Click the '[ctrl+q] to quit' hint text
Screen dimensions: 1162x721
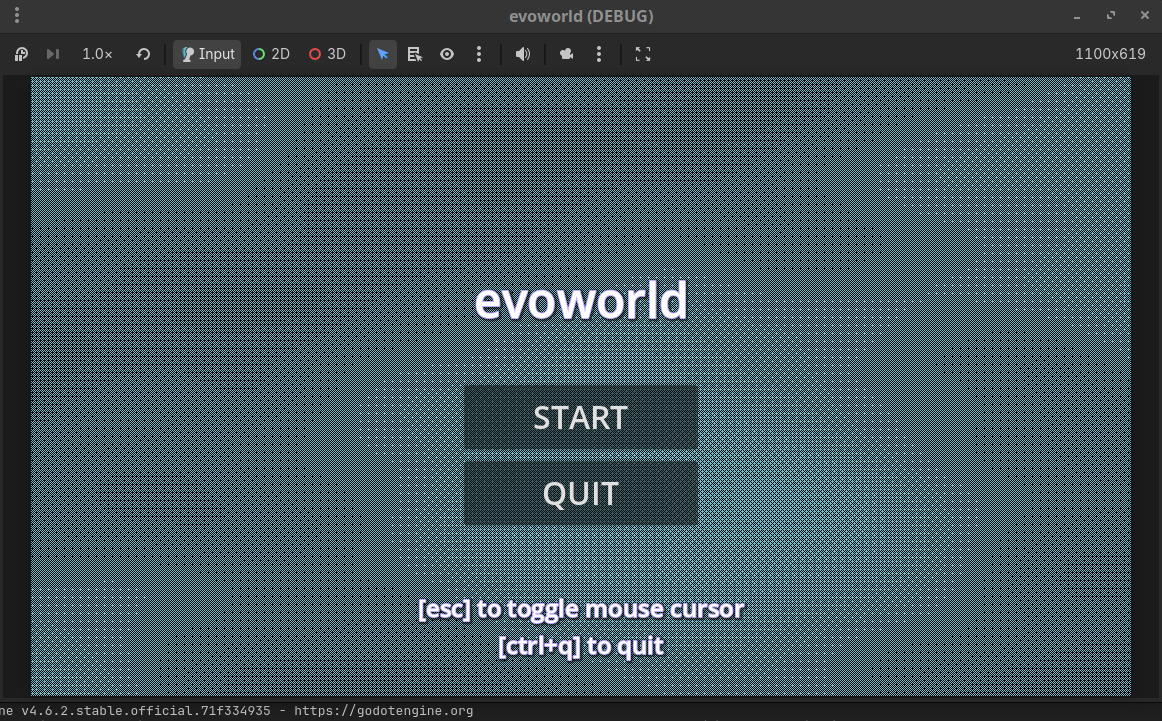click(581, 646)
